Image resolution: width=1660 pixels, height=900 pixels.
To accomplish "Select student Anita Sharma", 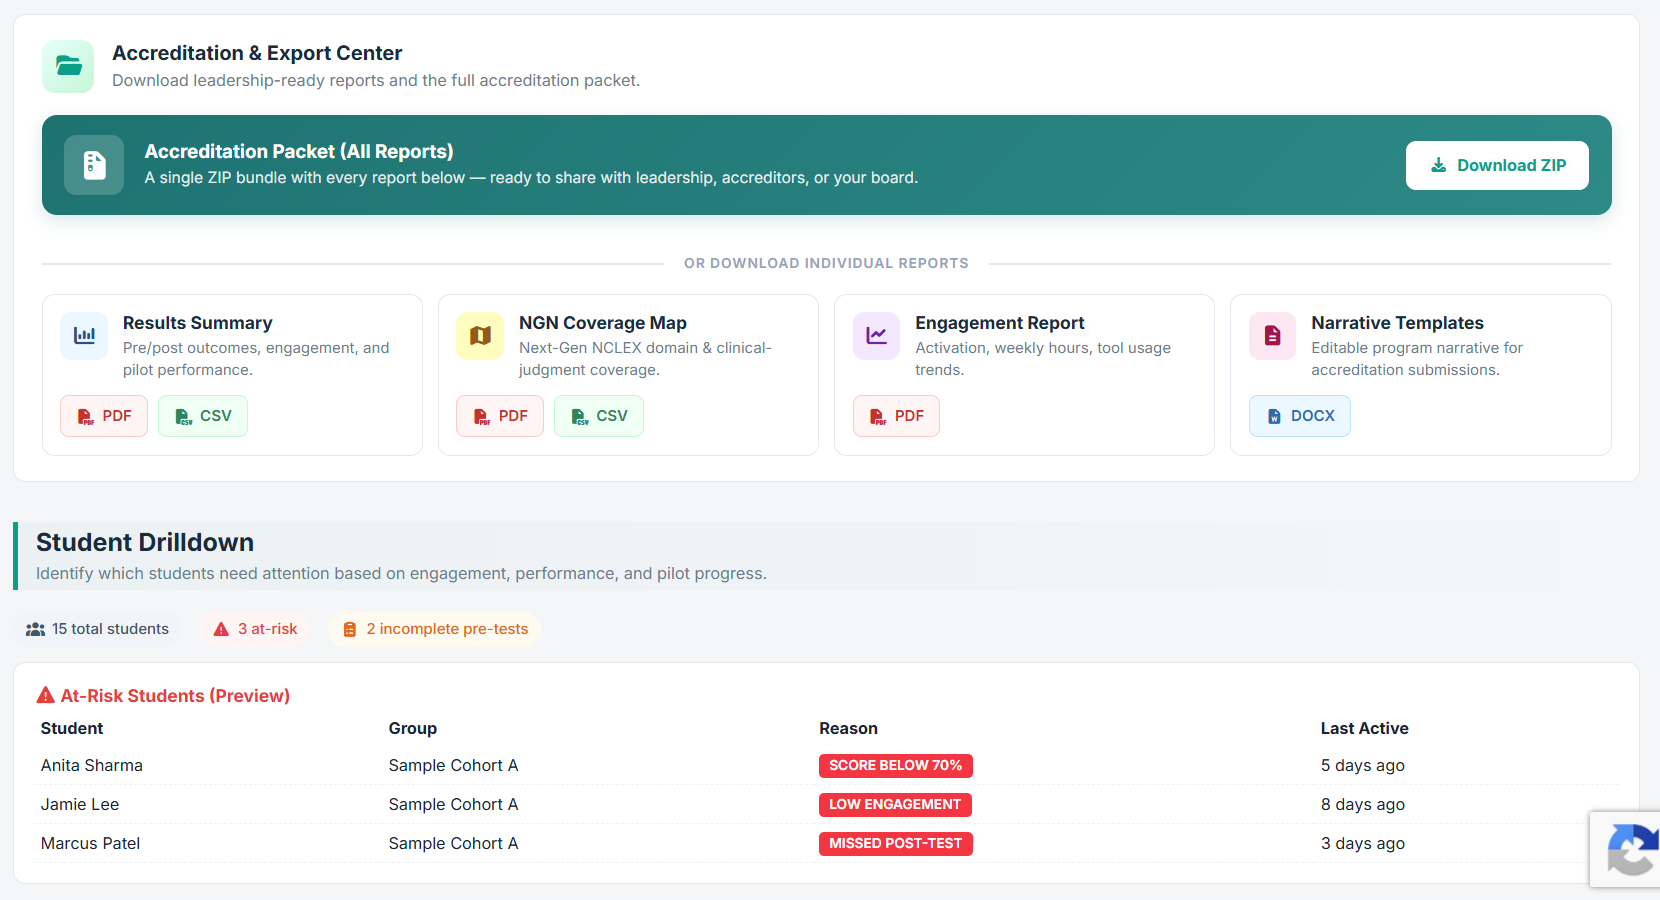I will [x=92, y=765].
